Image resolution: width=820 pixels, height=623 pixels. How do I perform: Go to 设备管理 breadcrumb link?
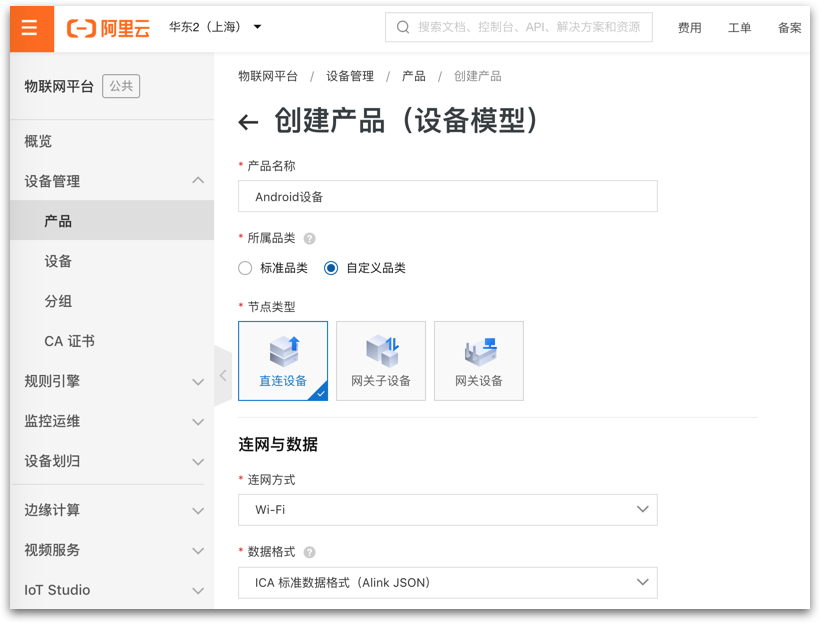(x=350, y=76)
